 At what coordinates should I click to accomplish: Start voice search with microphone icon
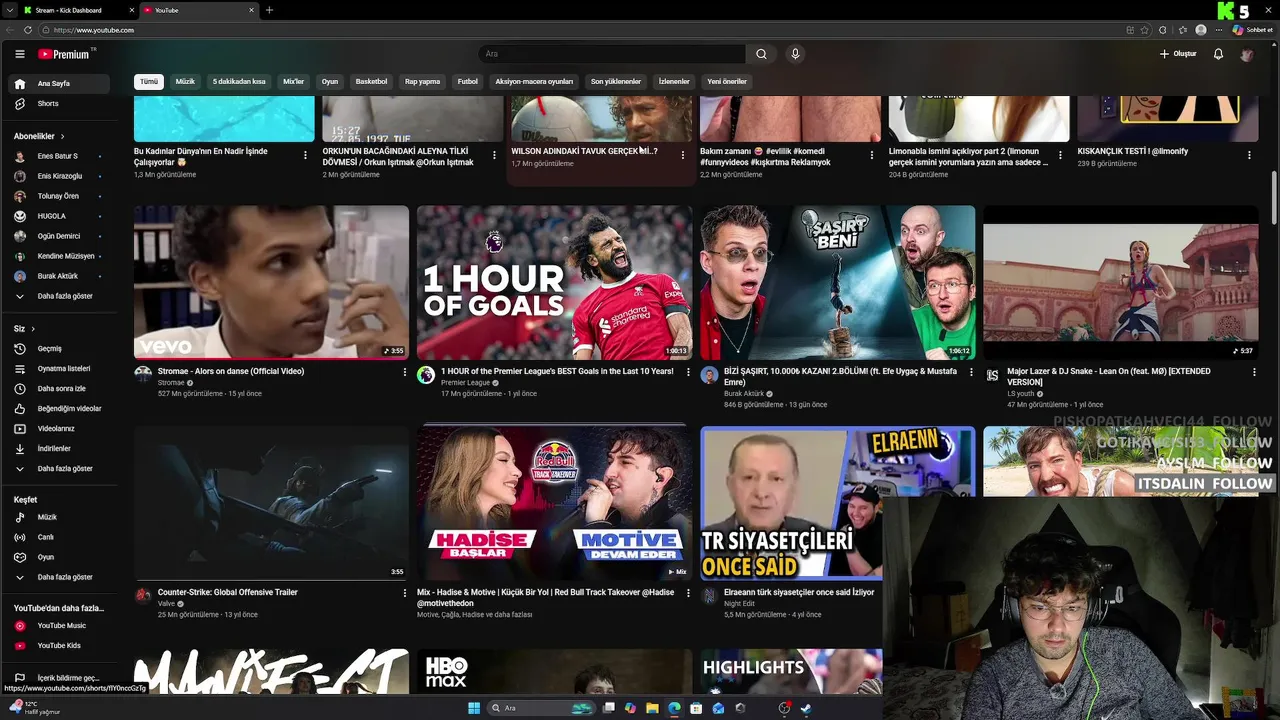tap(795, 54)
